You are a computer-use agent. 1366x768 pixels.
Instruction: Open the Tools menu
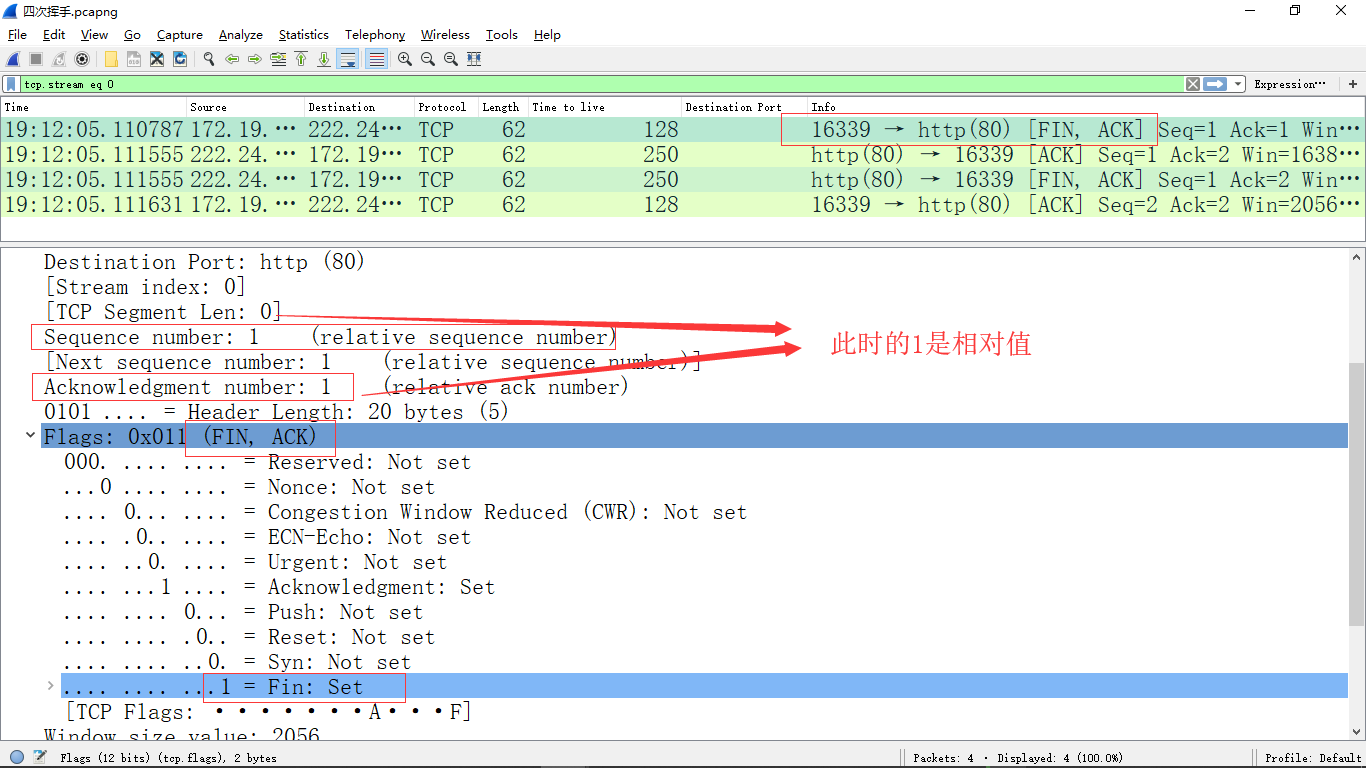point(501,35)
